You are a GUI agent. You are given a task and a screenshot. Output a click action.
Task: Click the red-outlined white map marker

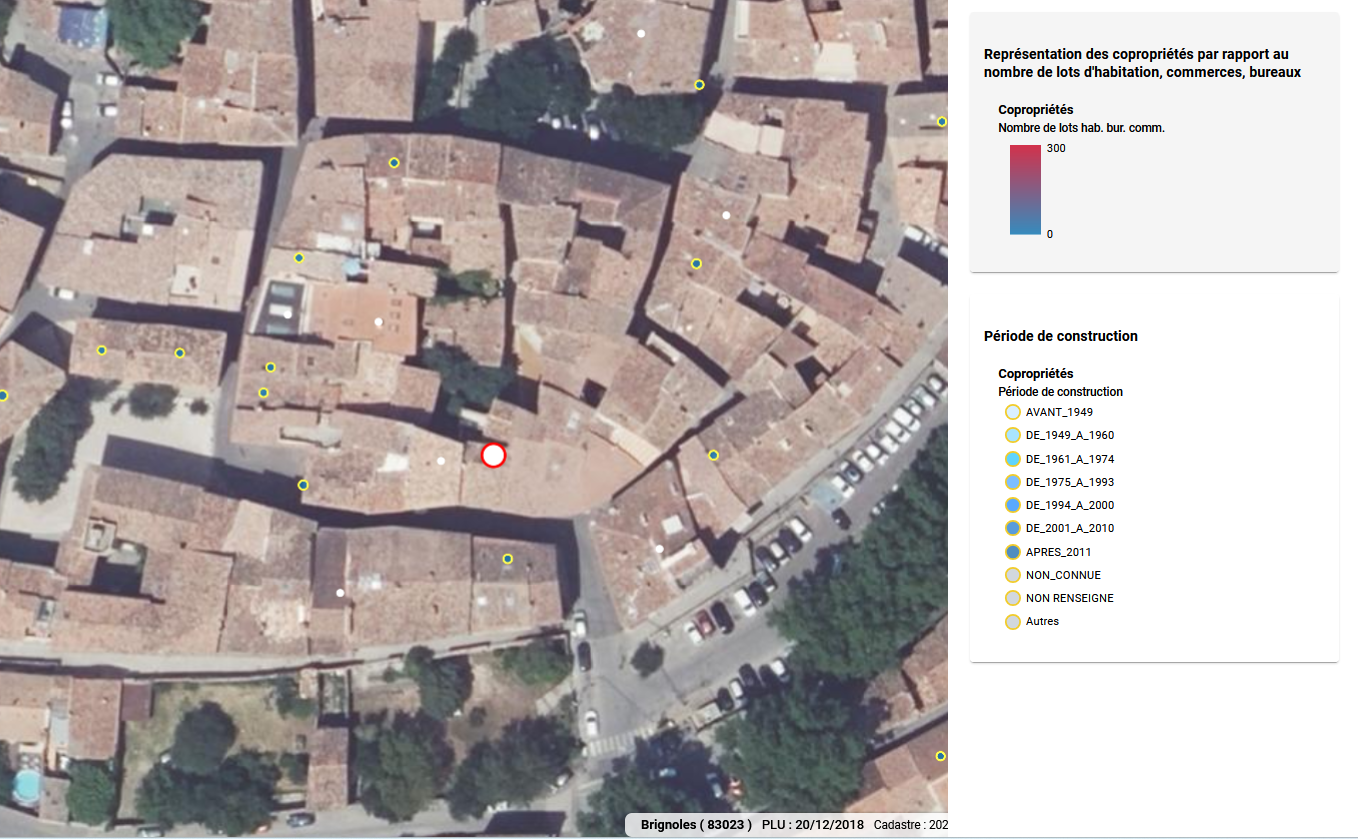493,455
